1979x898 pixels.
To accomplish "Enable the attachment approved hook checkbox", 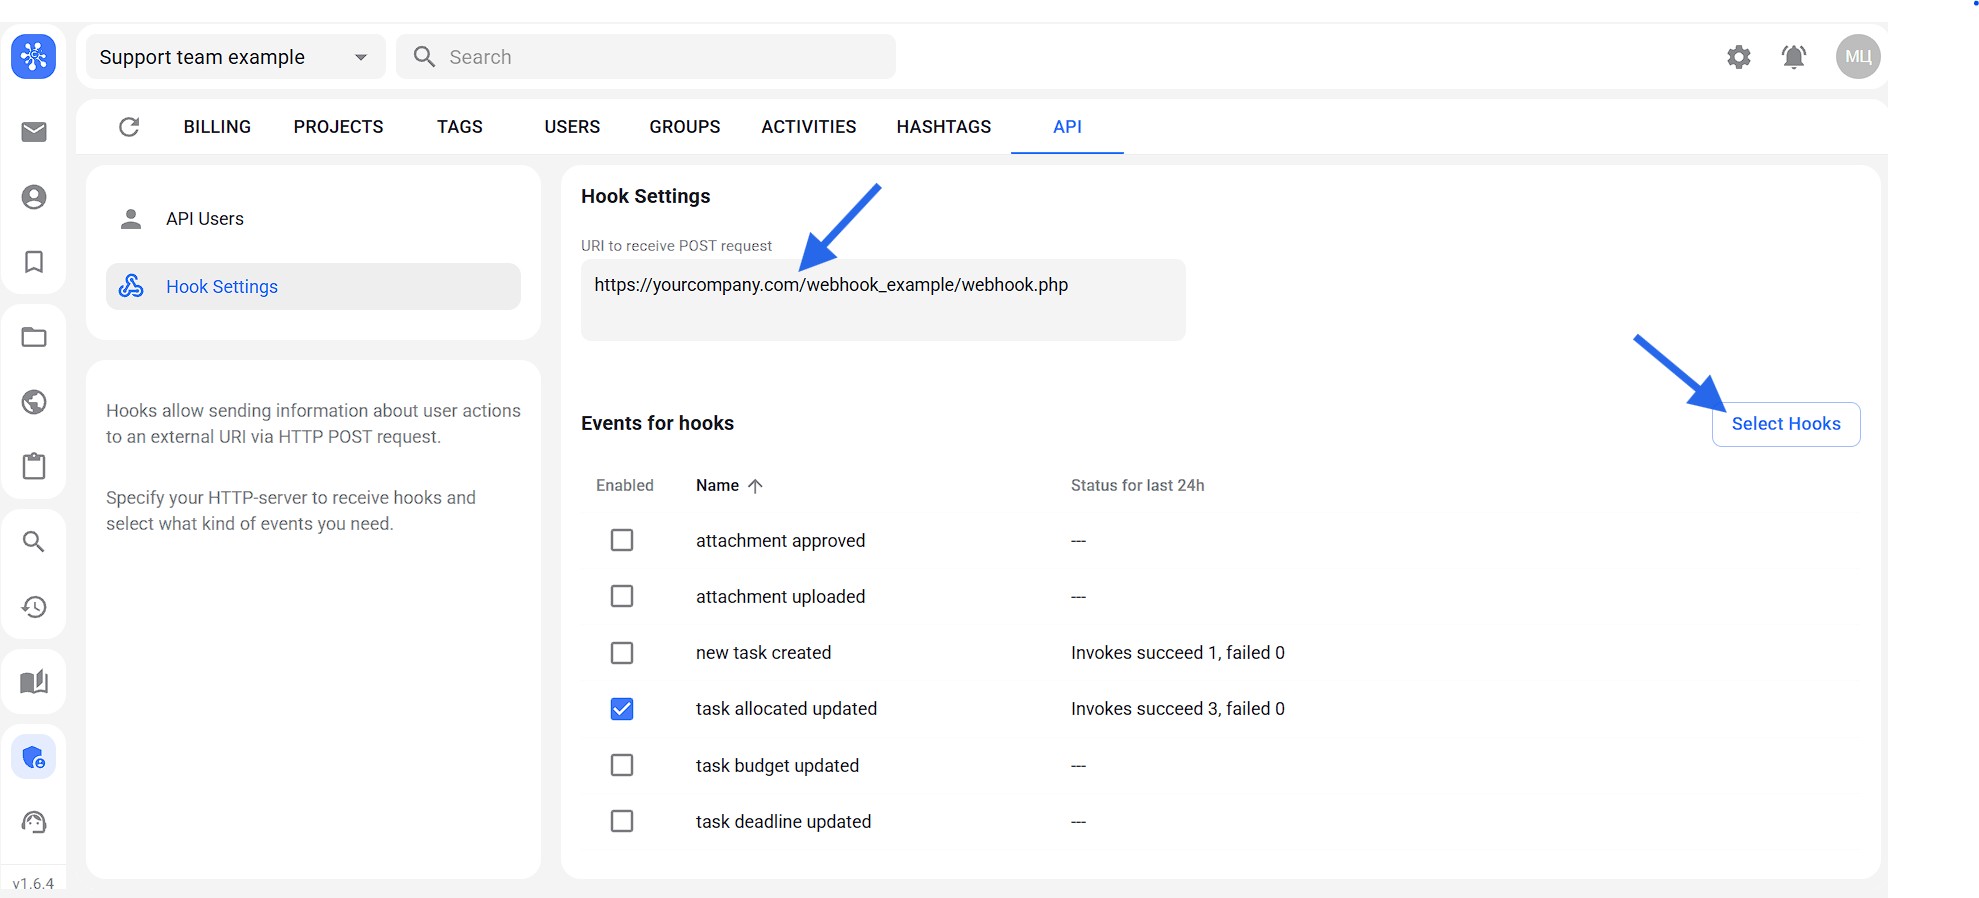I will 622,540.
